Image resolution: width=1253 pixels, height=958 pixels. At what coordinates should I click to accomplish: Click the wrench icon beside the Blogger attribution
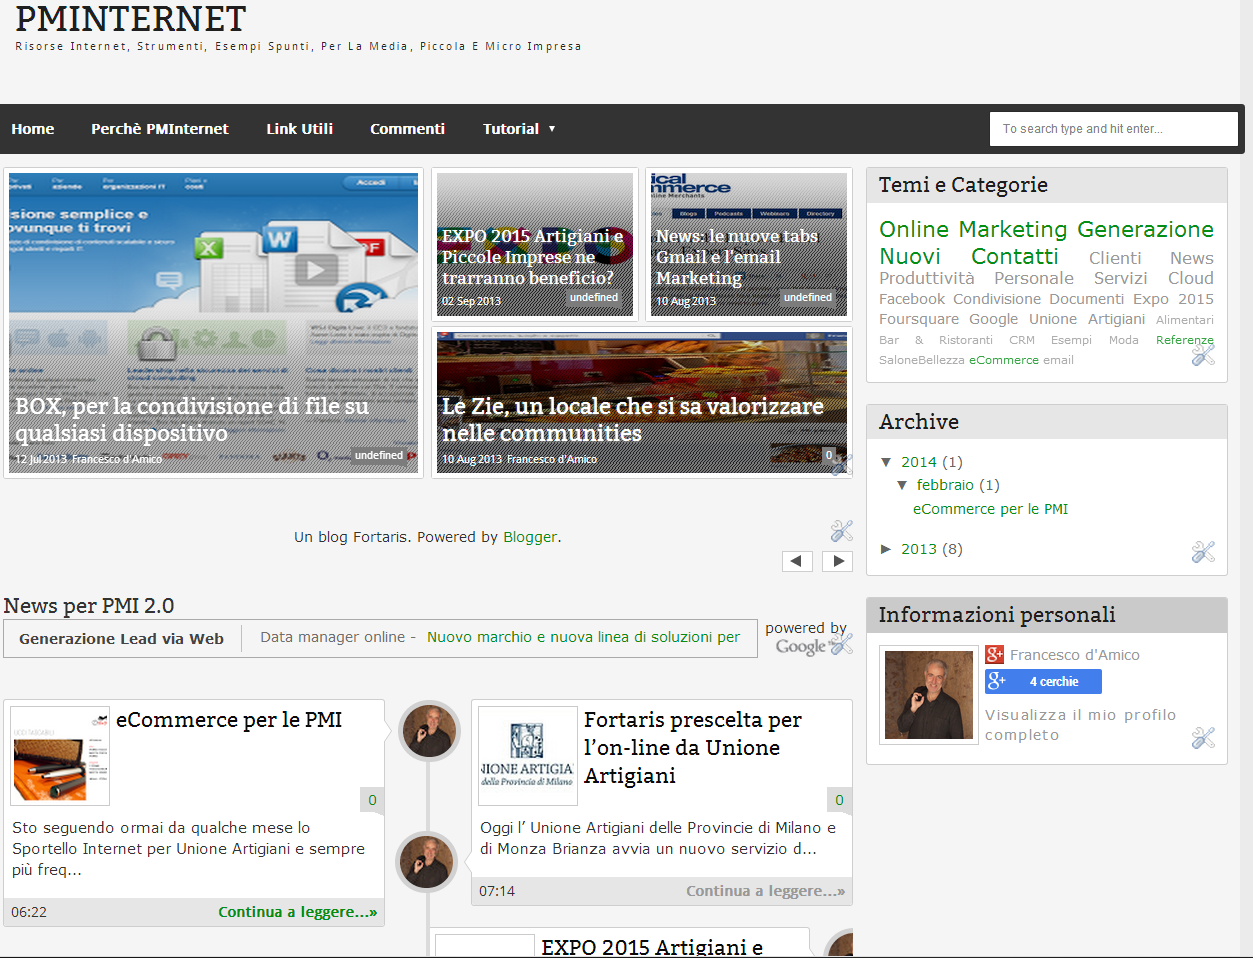point(842,531)
